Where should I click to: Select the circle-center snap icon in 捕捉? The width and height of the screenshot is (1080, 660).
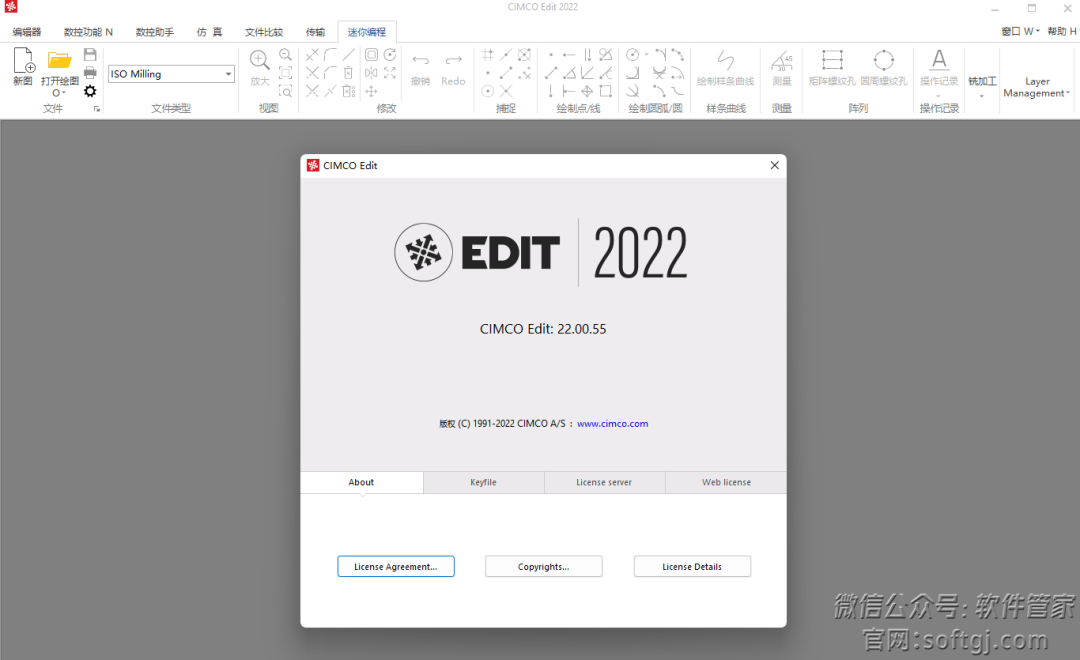(488, 91)
